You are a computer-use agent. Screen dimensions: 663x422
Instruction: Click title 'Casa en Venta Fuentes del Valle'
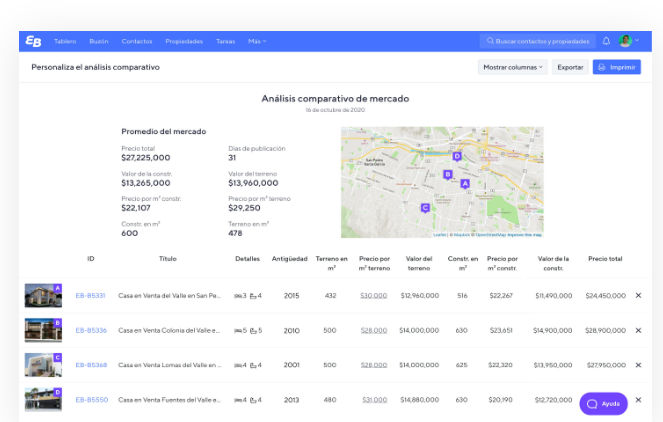169,400
